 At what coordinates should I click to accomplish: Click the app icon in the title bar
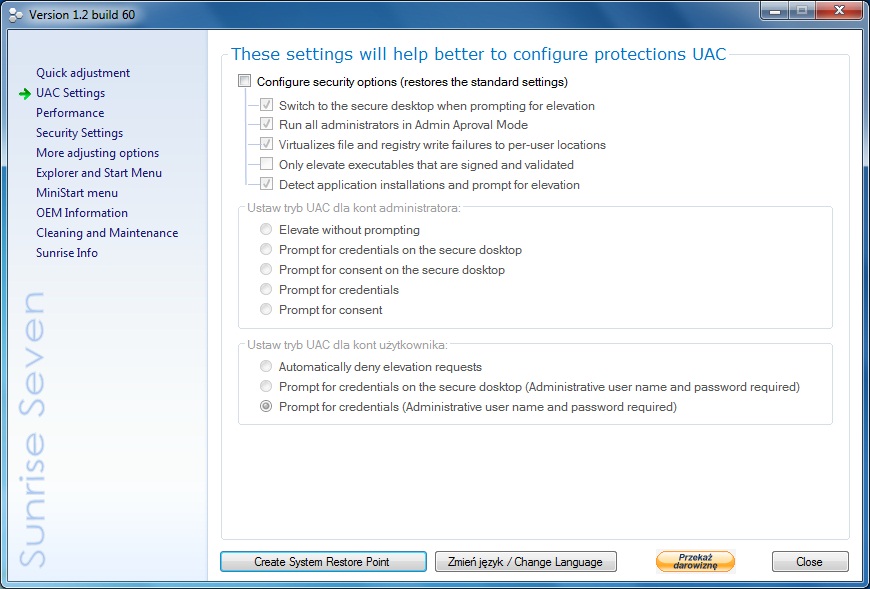click(x=16, y=14)
